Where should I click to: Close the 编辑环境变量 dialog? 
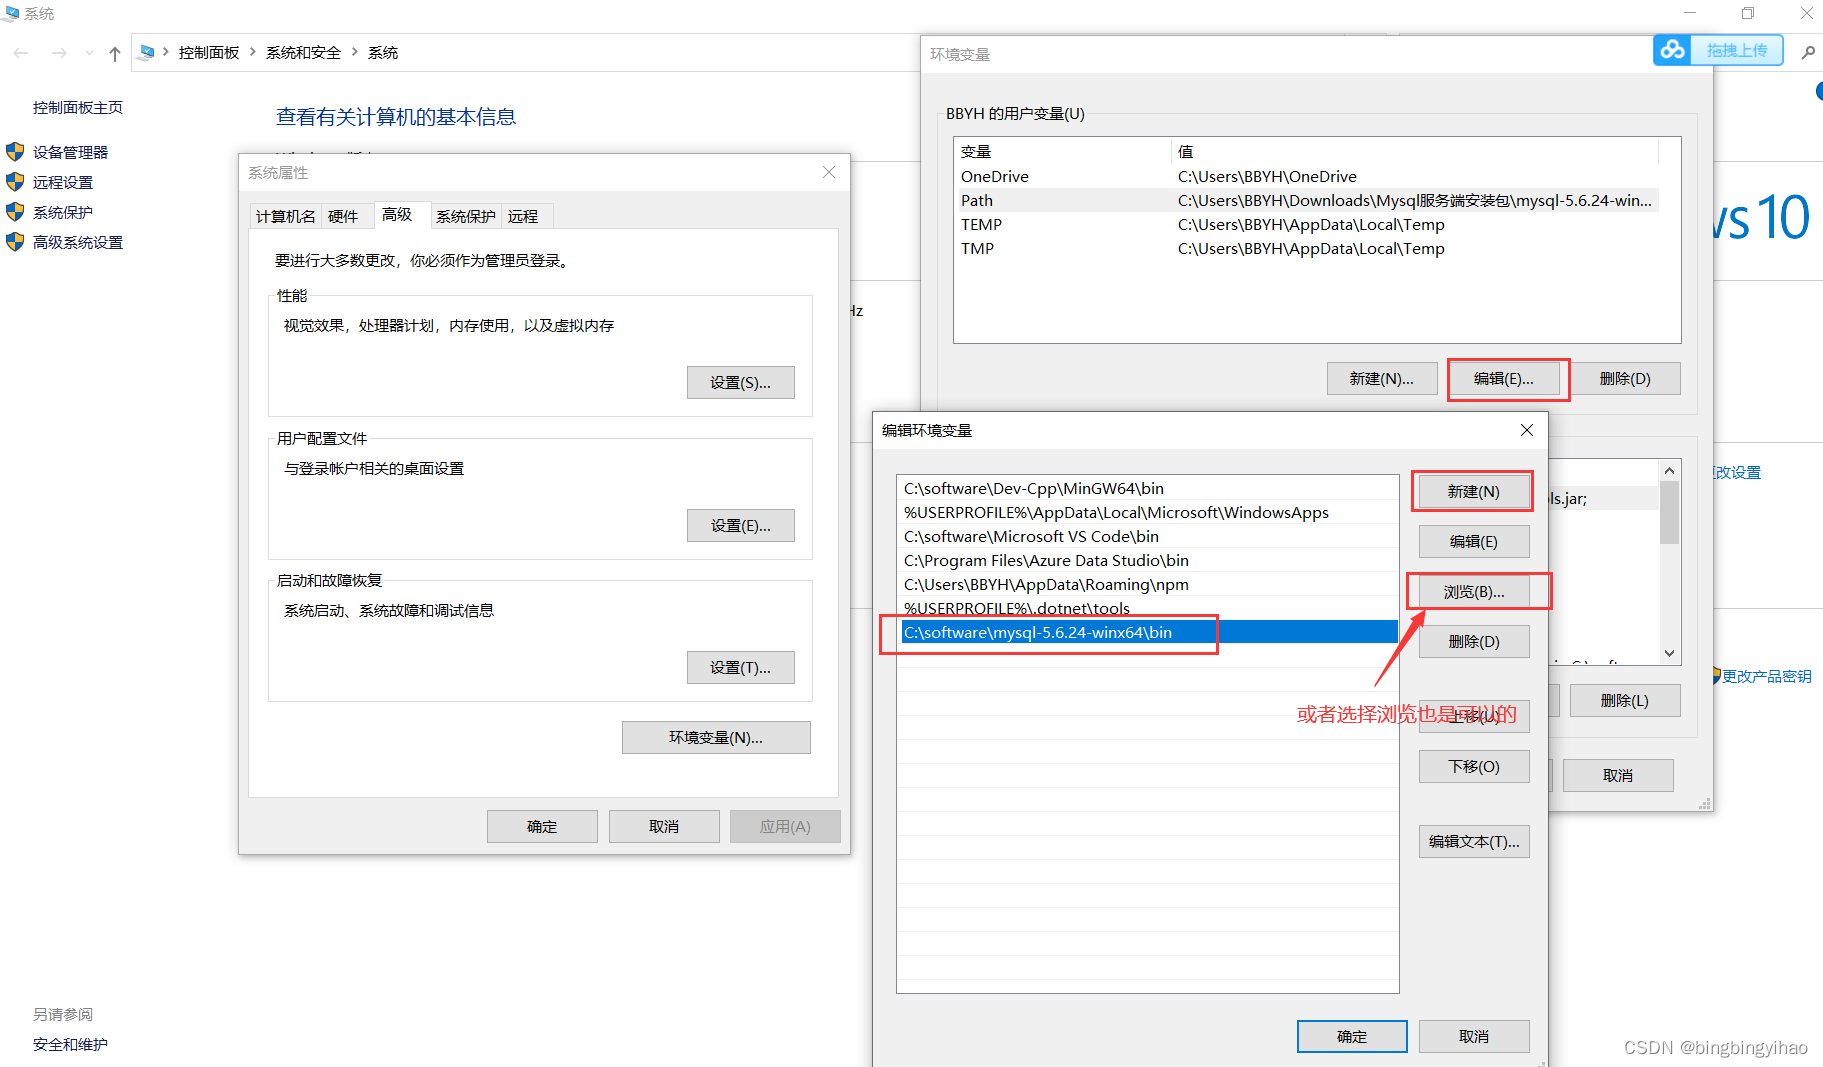click(1526, 430)
